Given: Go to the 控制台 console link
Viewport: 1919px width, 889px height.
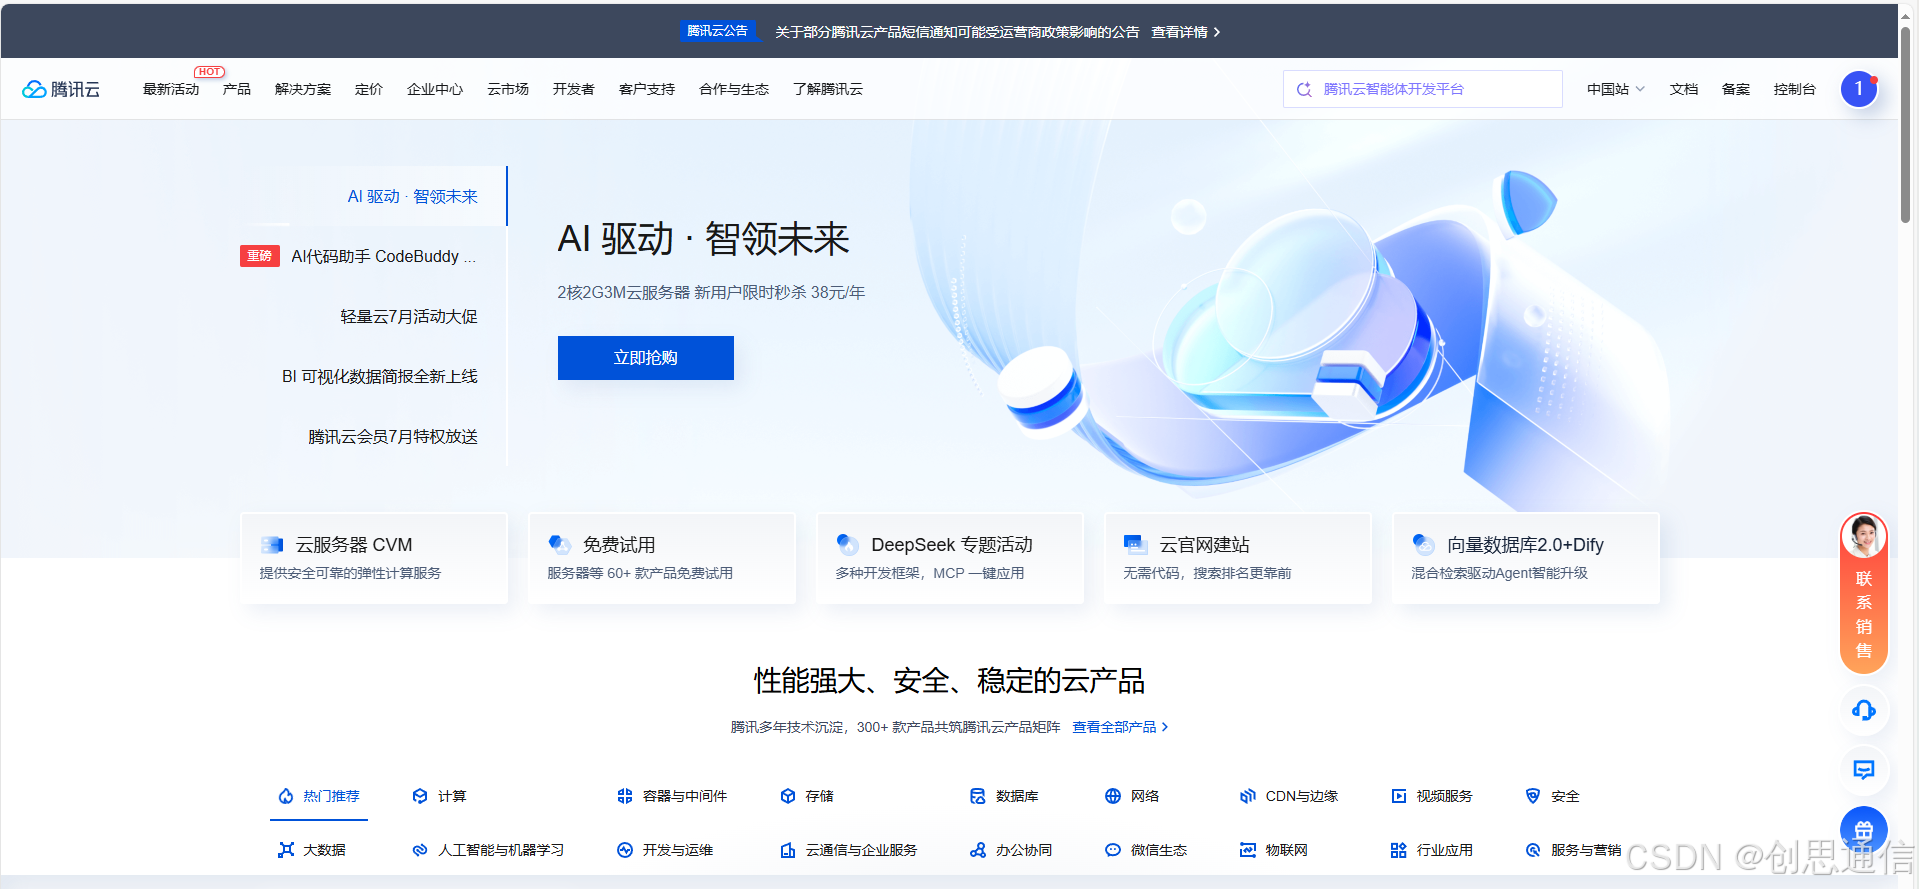Looking at the screenshot, I should [1795, 89].
